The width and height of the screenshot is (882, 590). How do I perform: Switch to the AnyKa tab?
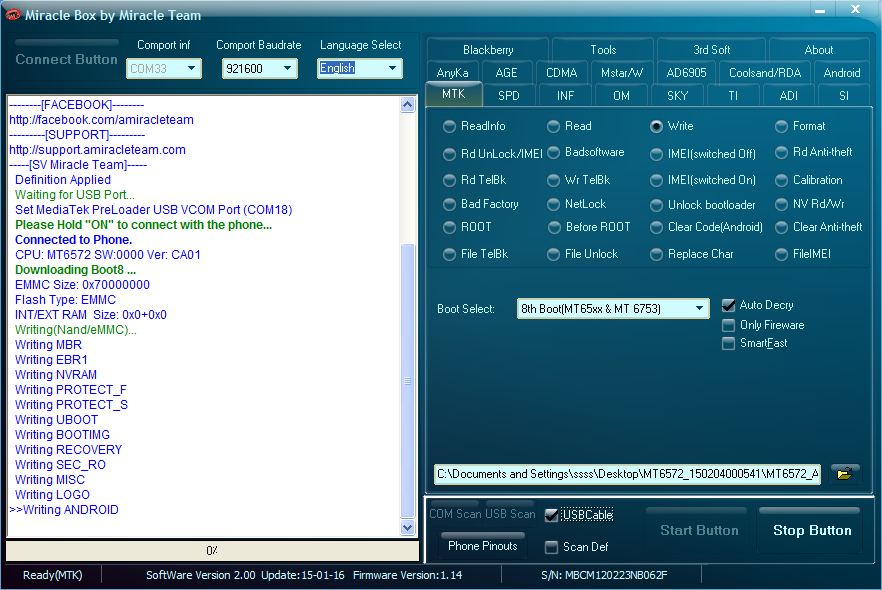452,73
